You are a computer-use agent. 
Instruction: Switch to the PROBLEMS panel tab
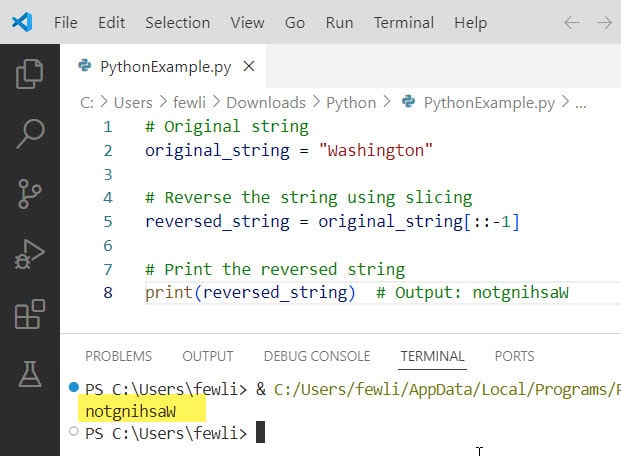click(x=118, y=356)
